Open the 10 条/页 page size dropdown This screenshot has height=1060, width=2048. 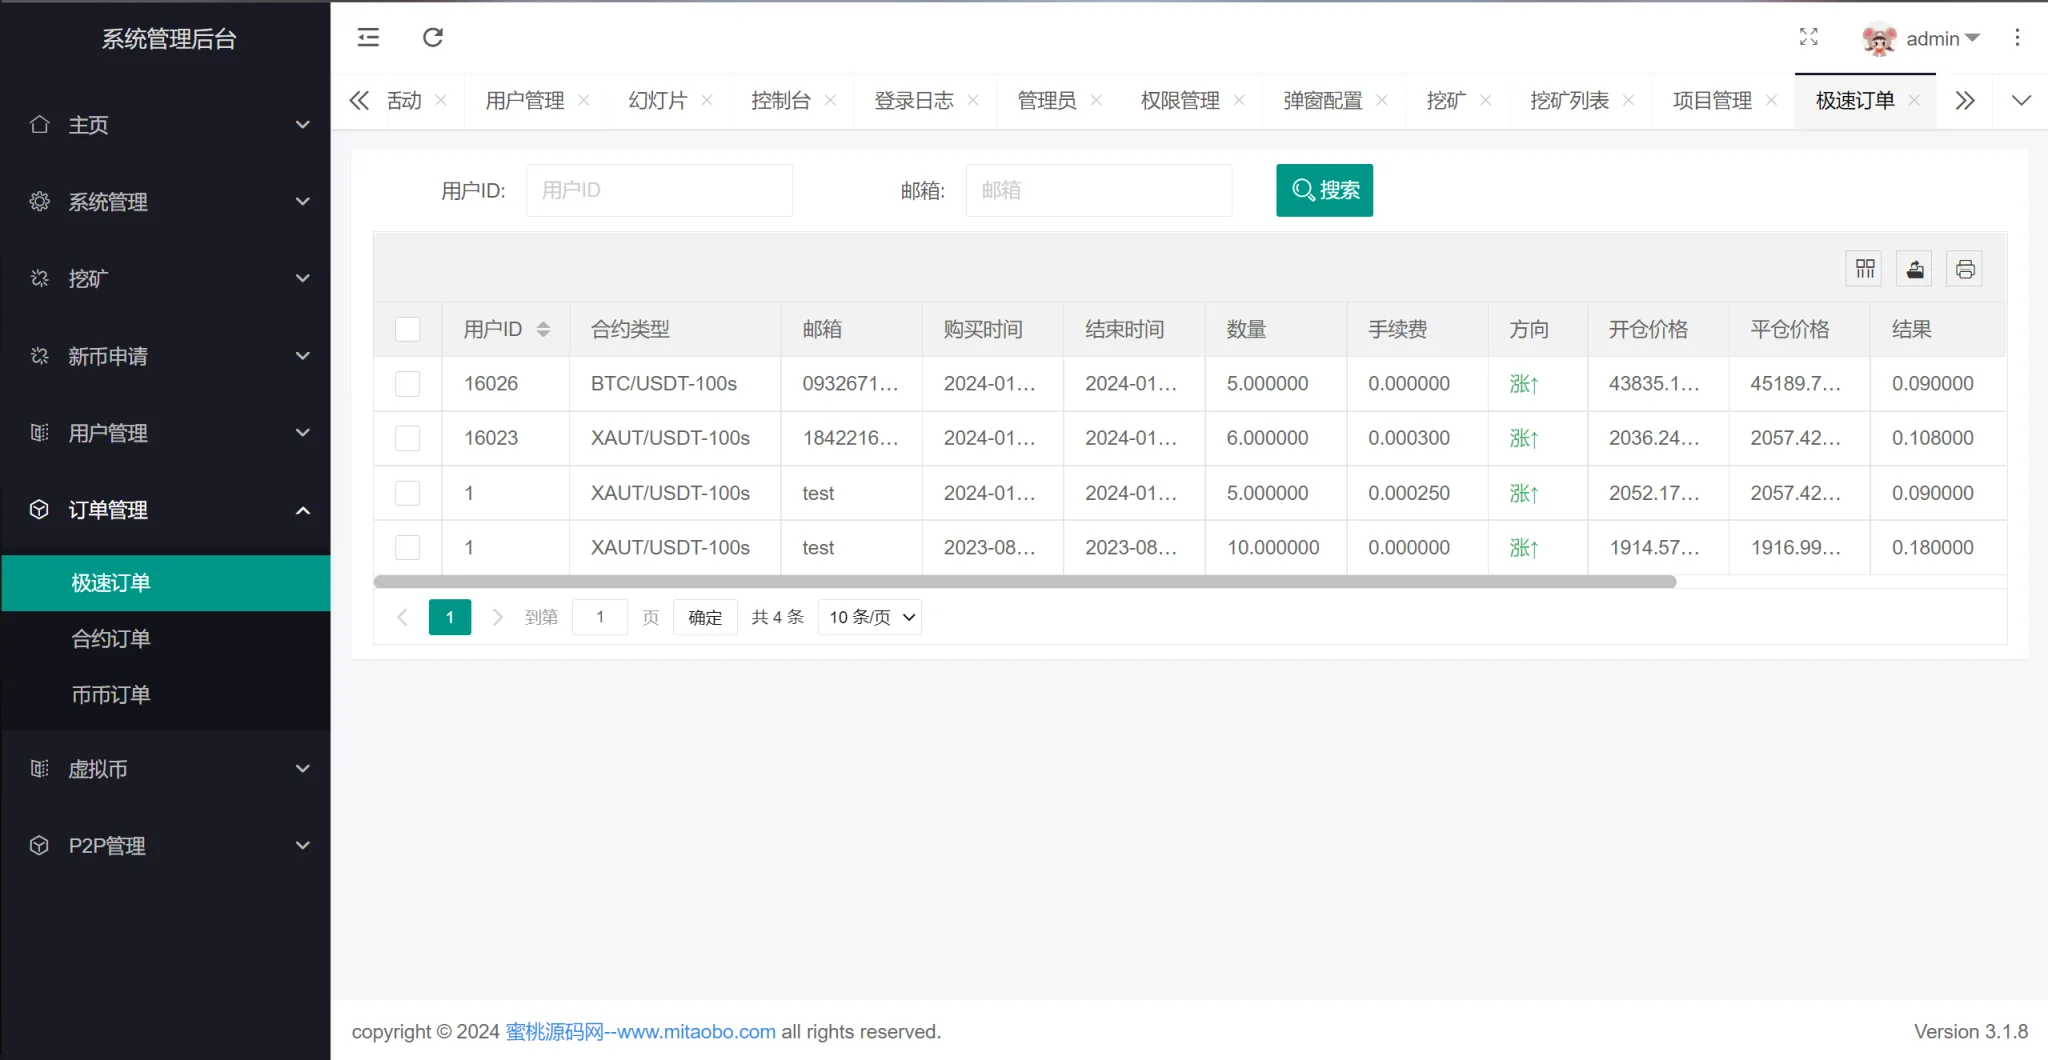[x=870, y=617]
